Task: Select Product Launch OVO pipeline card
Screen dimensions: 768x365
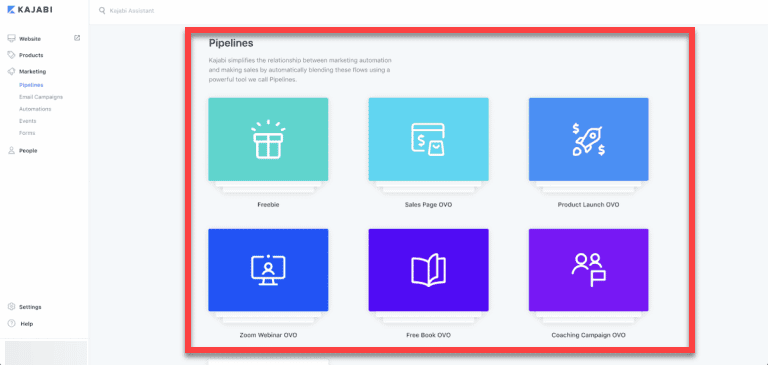Action: click(588, 140)
